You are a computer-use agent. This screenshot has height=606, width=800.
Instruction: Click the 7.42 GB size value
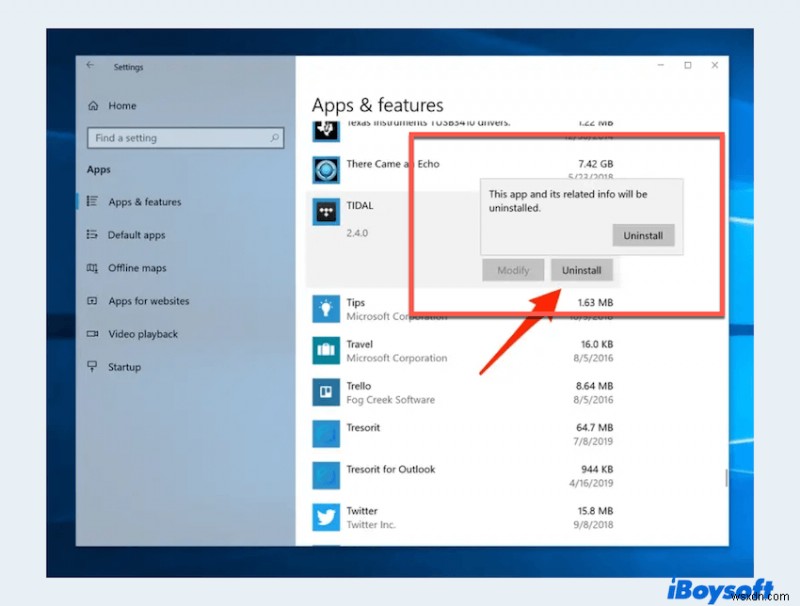pos(595,164)
